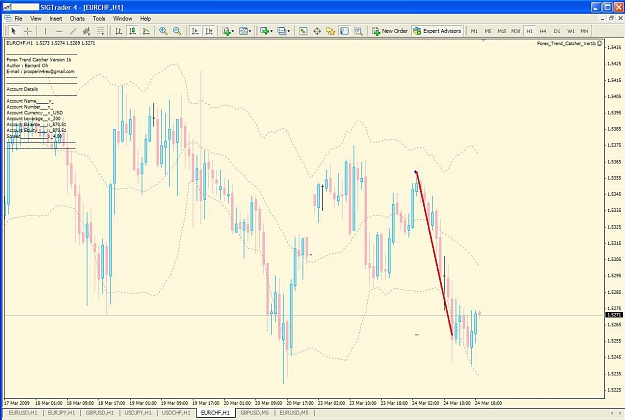Click the current price label 1.5271
Viewport: 625px width, 420px height.
(x=614, y=315)
